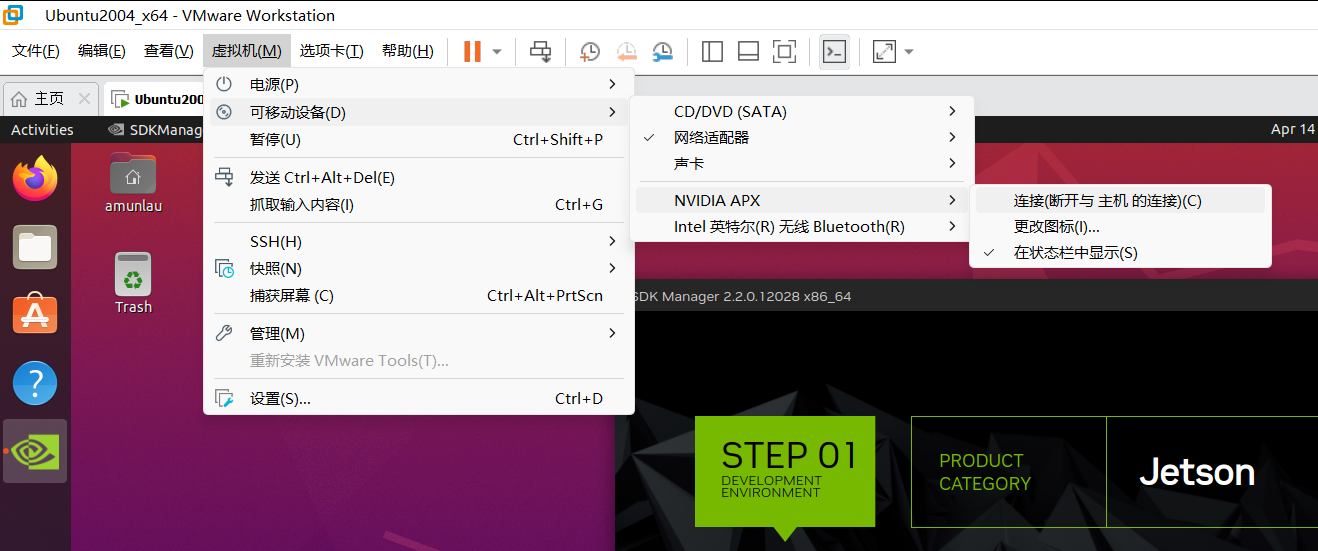The height and width of the screenshot is (551, 1318).
Task: Click the amunlau home folder desktop icon
Action: (x=133, y=183)
